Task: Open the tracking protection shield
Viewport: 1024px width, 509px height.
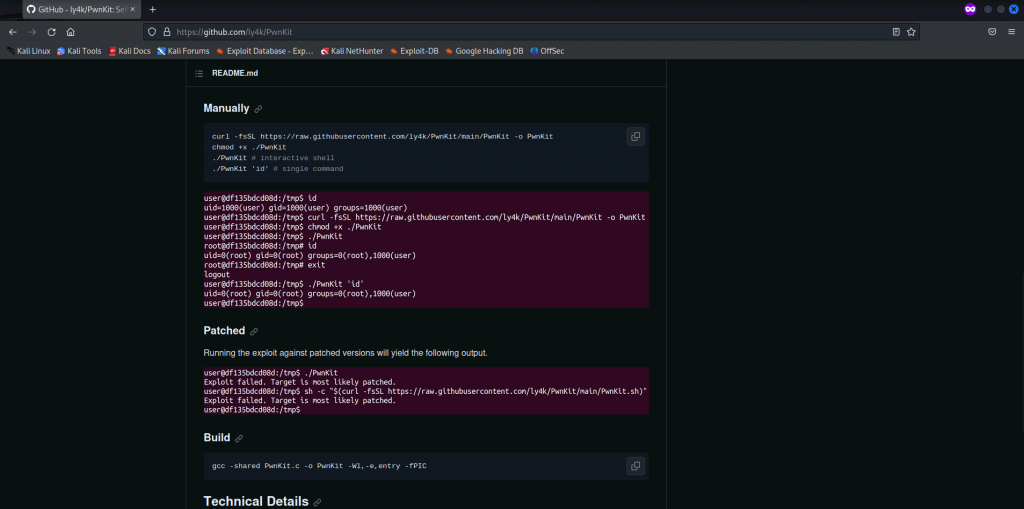Action: [152, 31]
